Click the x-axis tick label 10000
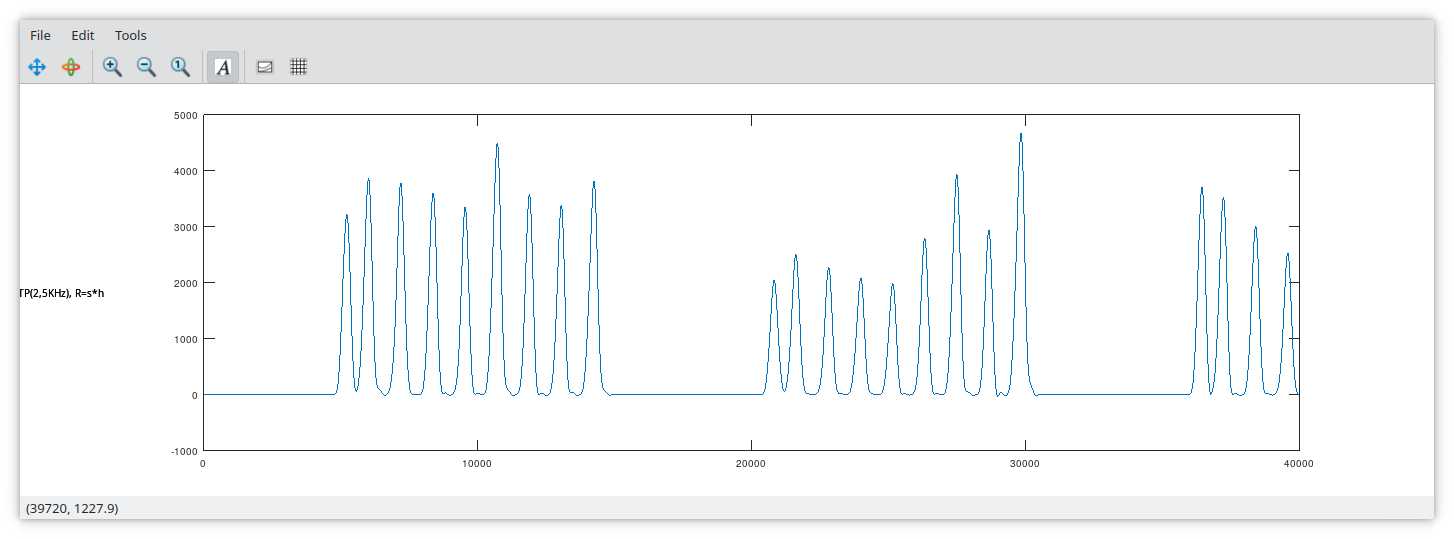 pos(476,463)
